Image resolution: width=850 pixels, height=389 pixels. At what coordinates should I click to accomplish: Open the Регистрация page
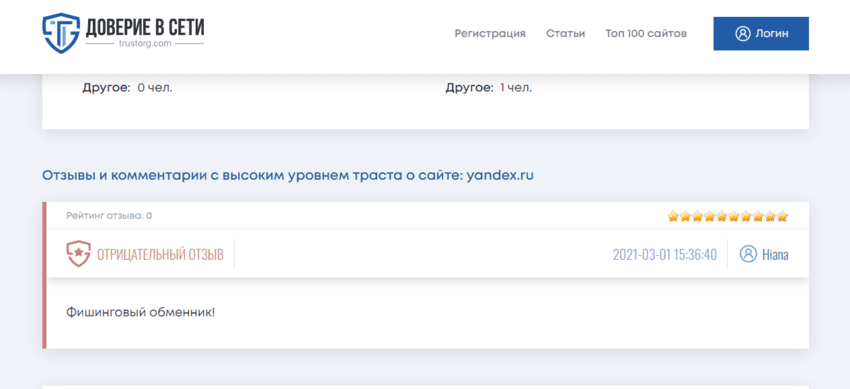490,34
